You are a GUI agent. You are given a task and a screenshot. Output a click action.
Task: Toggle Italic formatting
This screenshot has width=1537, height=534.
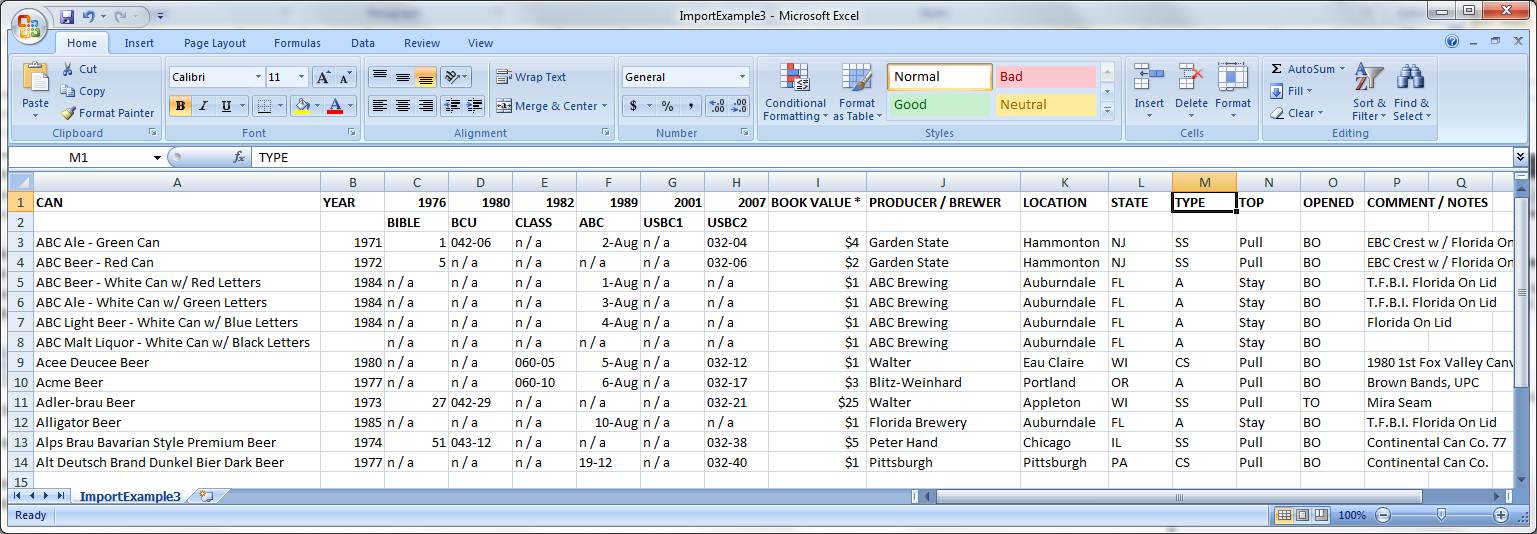204,106
